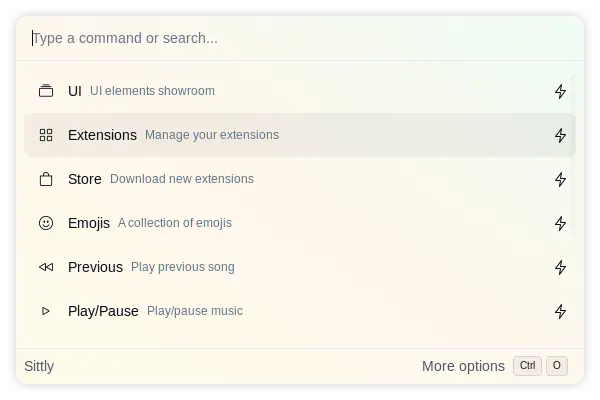Click the Sittly label in footer

(39, 366)
